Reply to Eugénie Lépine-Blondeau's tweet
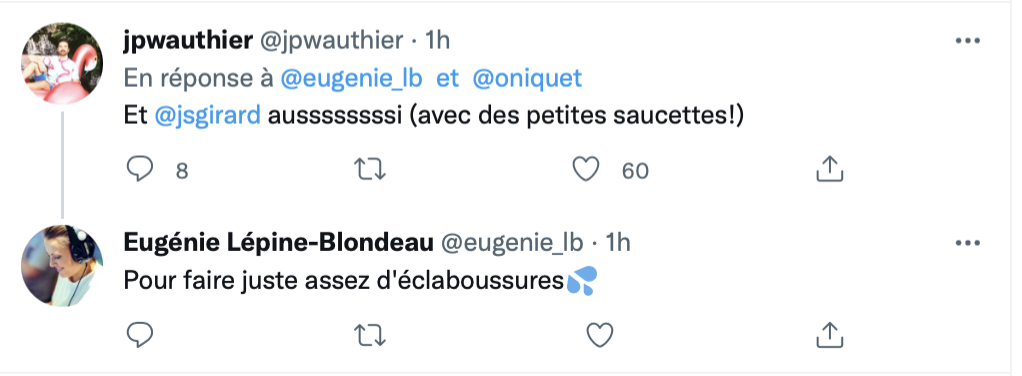The height and width of the screenshot is (376, 1022). (x=139, y=335)
